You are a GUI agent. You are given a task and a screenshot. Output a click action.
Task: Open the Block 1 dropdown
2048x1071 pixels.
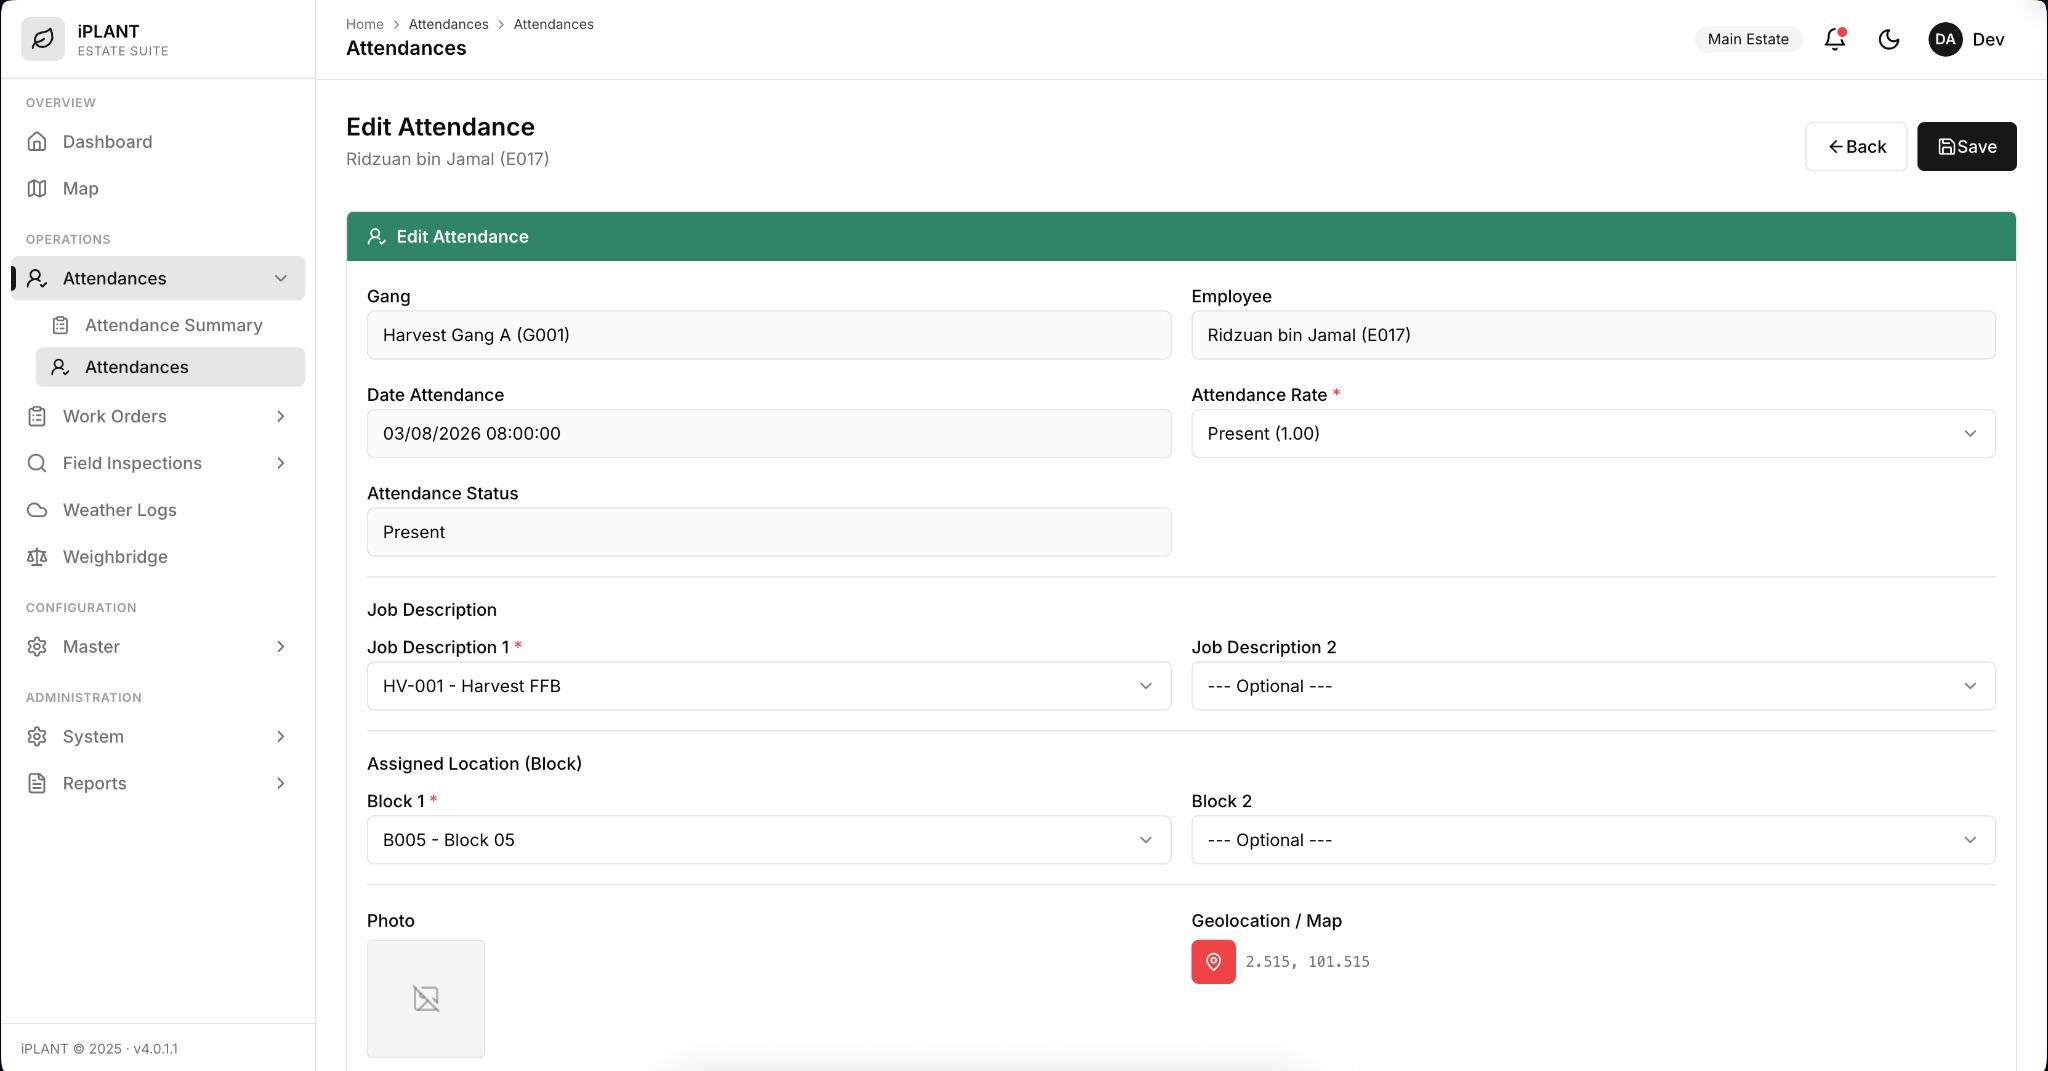tap(769, 840)
